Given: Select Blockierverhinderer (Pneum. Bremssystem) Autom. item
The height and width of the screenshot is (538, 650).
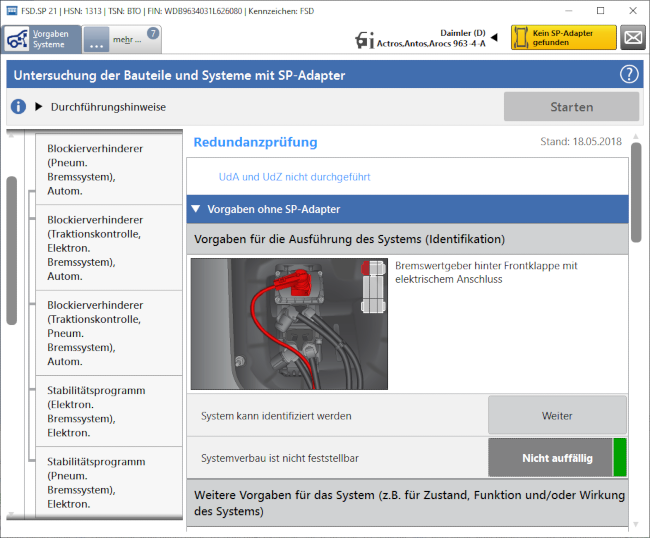Looking at the screenshot, I should [96, 170].
